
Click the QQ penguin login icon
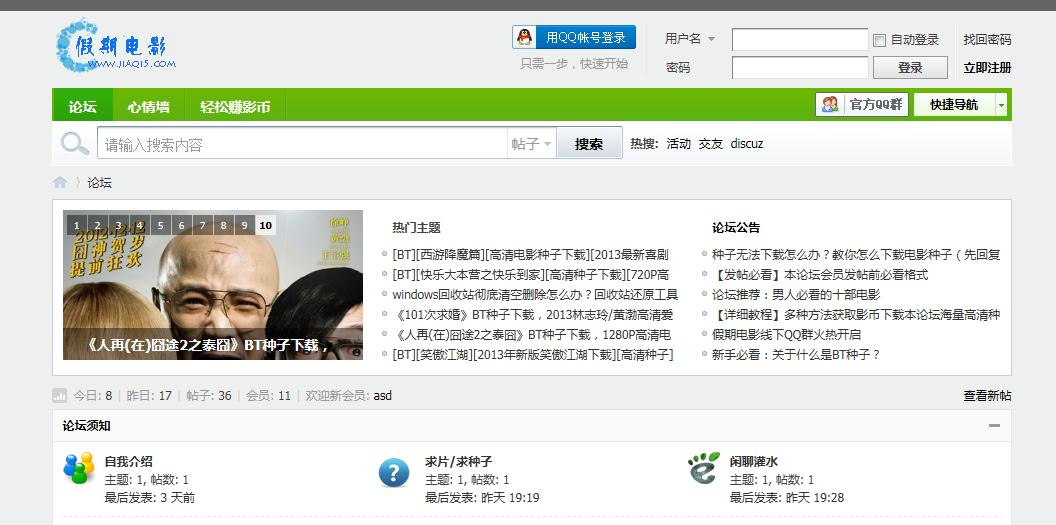[525, 37]
